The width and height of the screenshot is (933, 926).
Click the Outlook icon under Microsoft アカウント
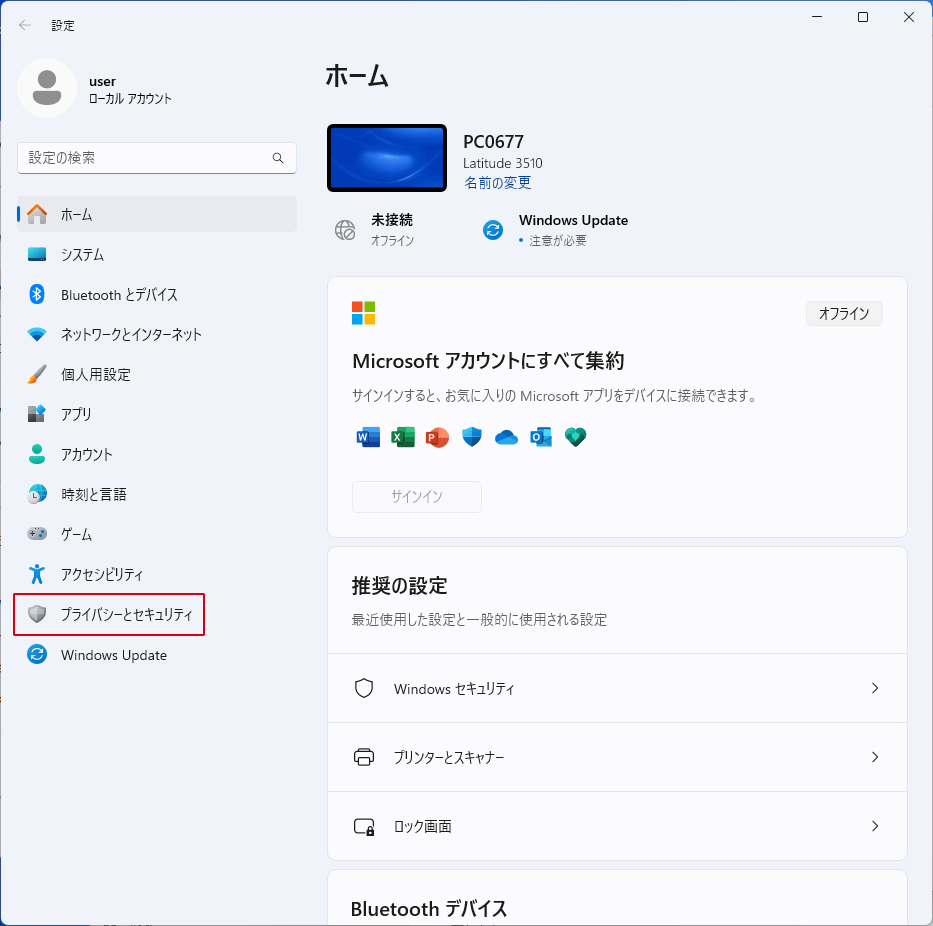click(x=540, y=437)
